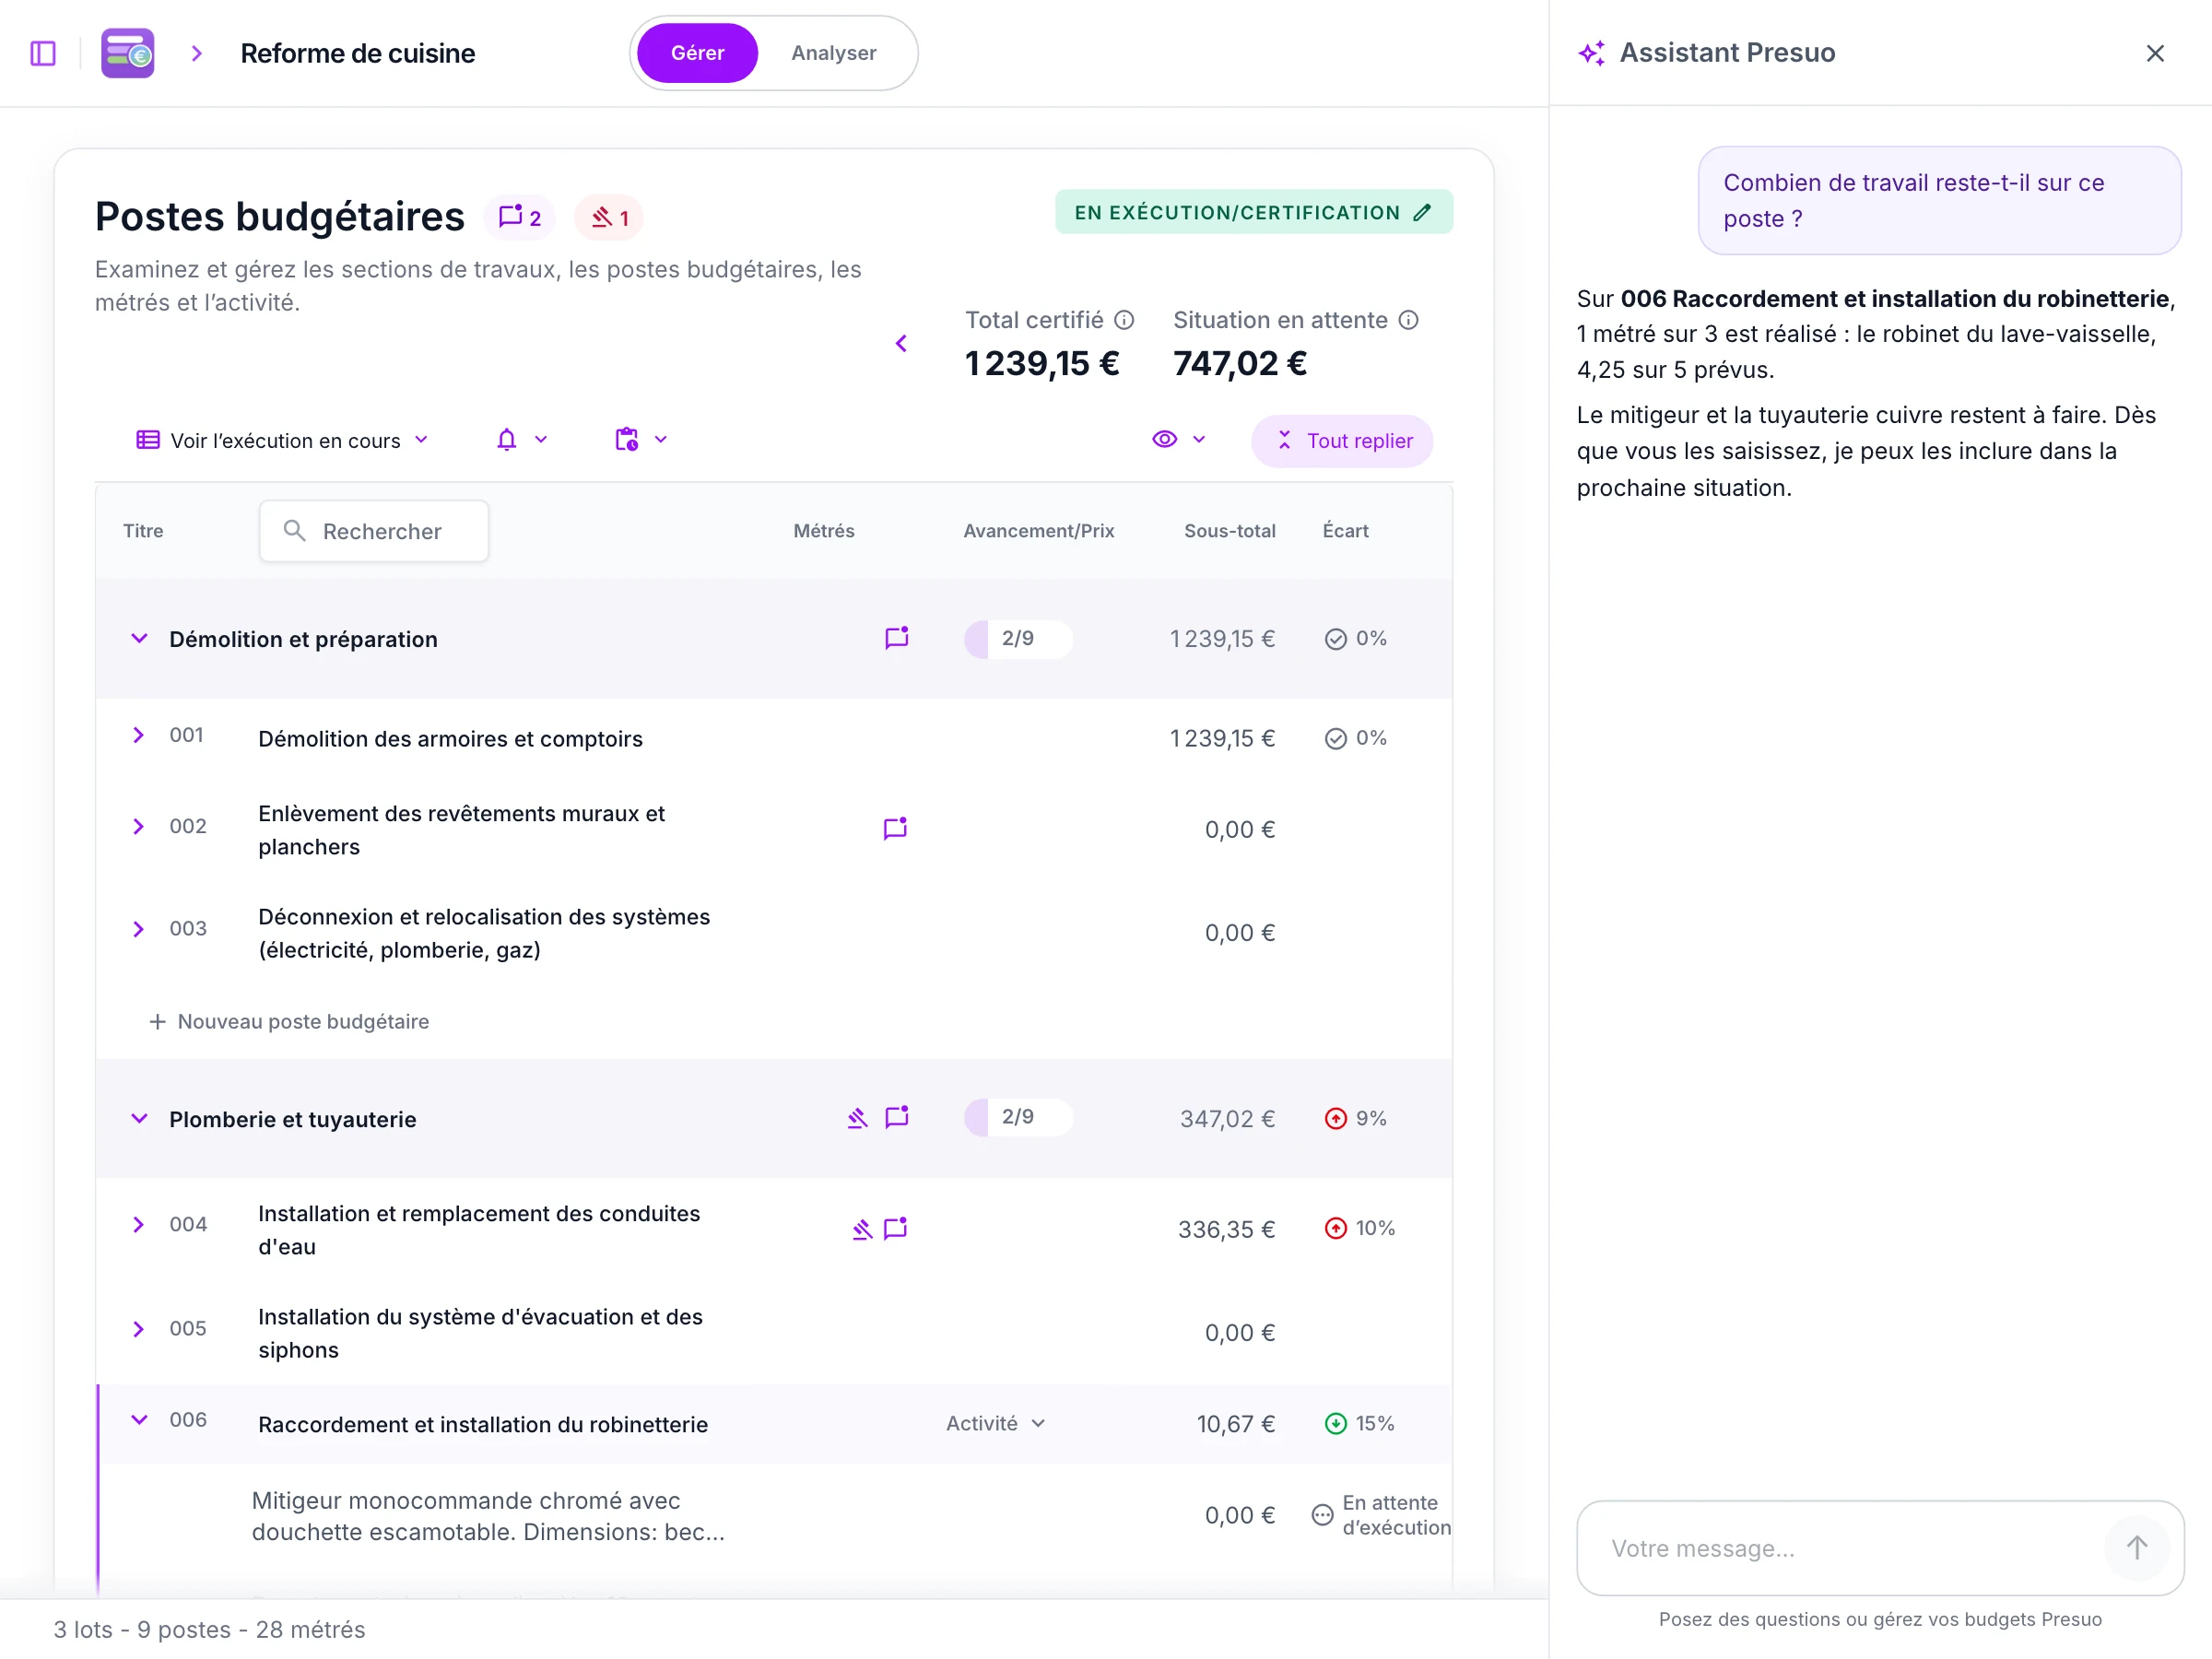Open the clipboard schedule dropdown

[x=641, y=440]
